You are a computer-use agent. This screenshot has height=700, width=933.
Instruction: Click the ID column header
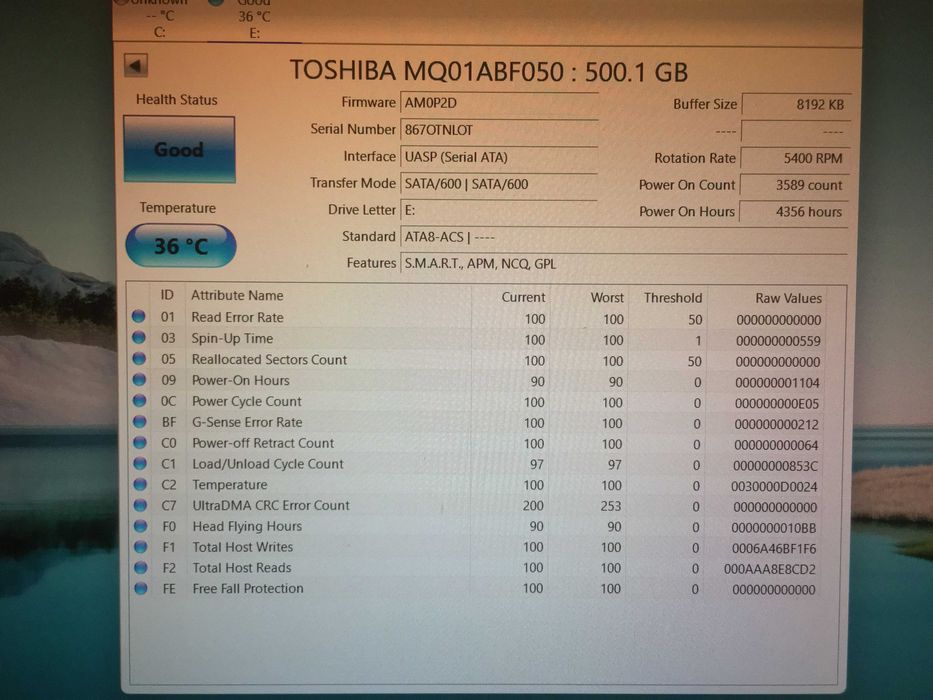point(167,295)
